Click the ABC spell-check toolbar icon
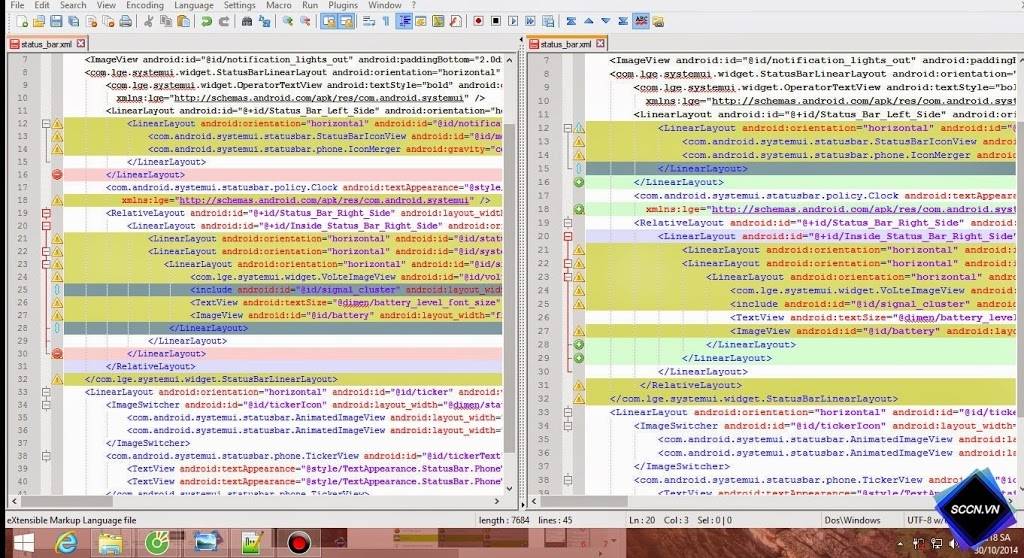This screenshot has width=1024, height=558. (641, 22)
